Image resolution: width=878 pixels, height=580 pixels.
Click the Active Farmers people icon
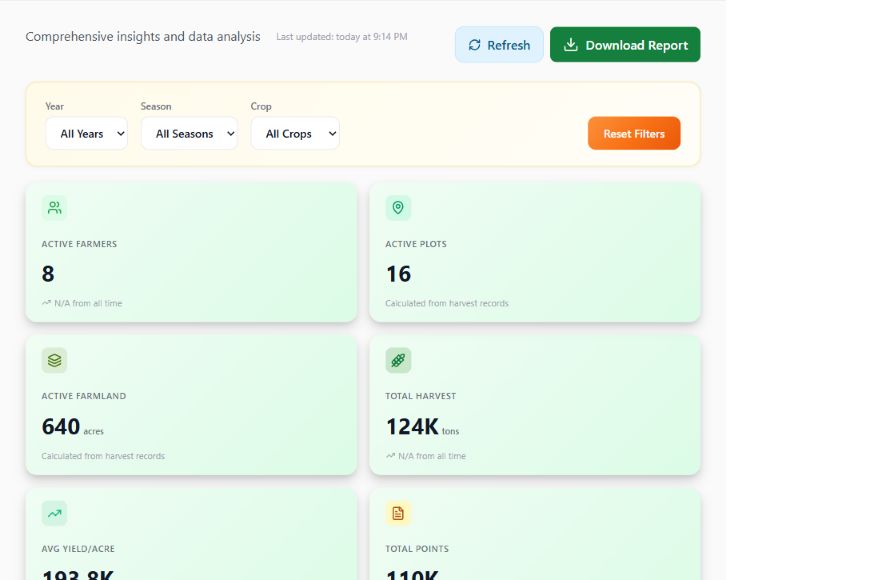[x=54, y=208]
